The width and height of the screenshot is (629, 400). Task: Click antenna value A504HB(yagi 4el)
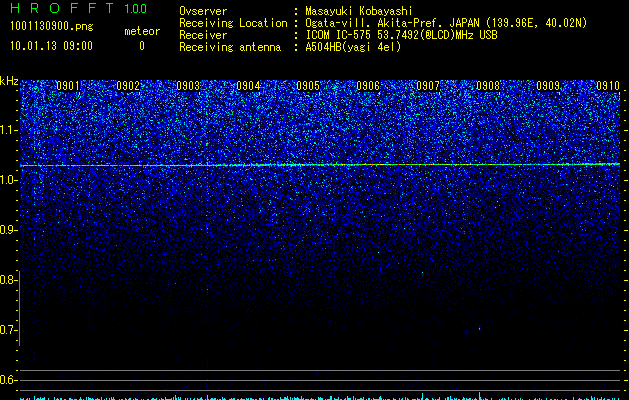(x=353, y=47)
